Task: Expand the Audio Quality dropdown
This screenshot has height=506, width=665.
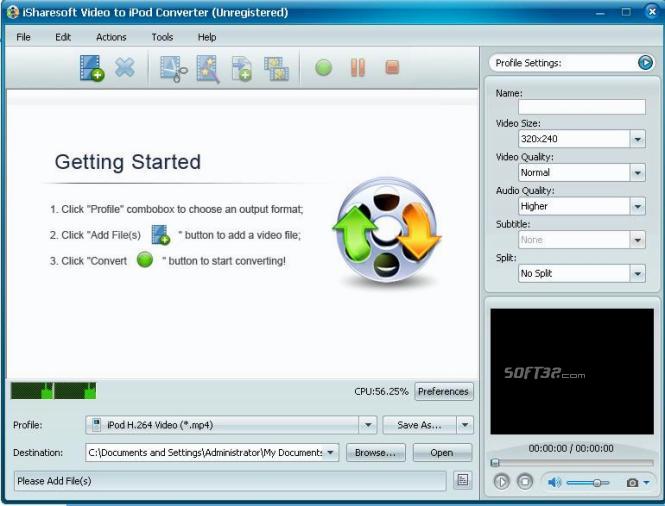Action: point(637,207)
